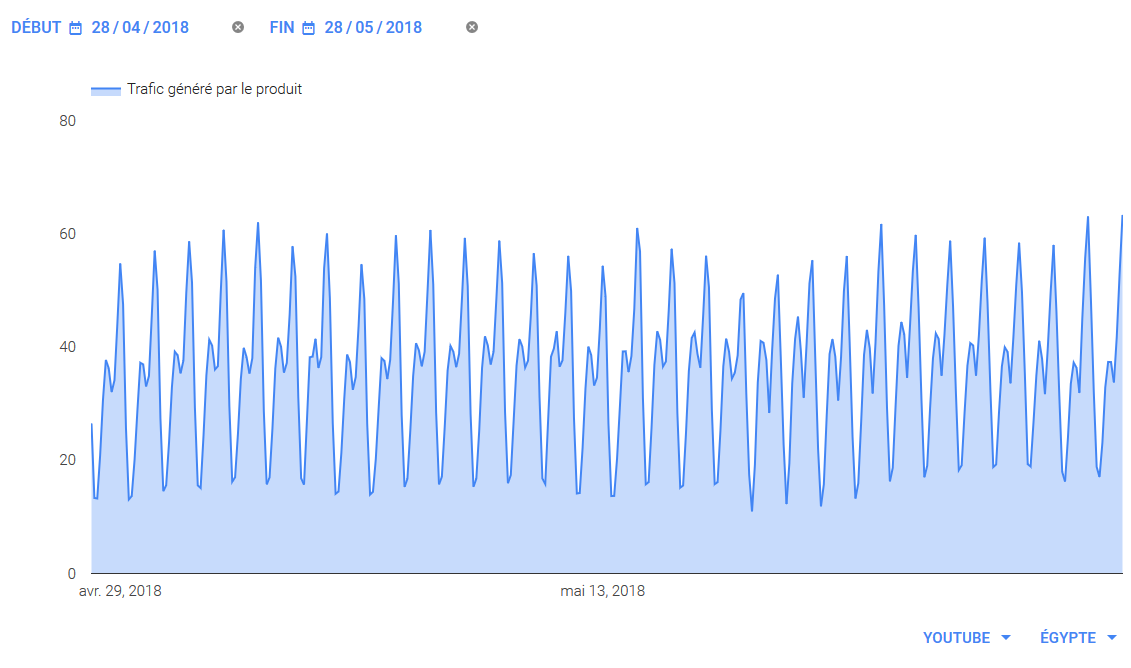Clear the end date 28/05/2018
The image size is (1131, 668).
472,27
